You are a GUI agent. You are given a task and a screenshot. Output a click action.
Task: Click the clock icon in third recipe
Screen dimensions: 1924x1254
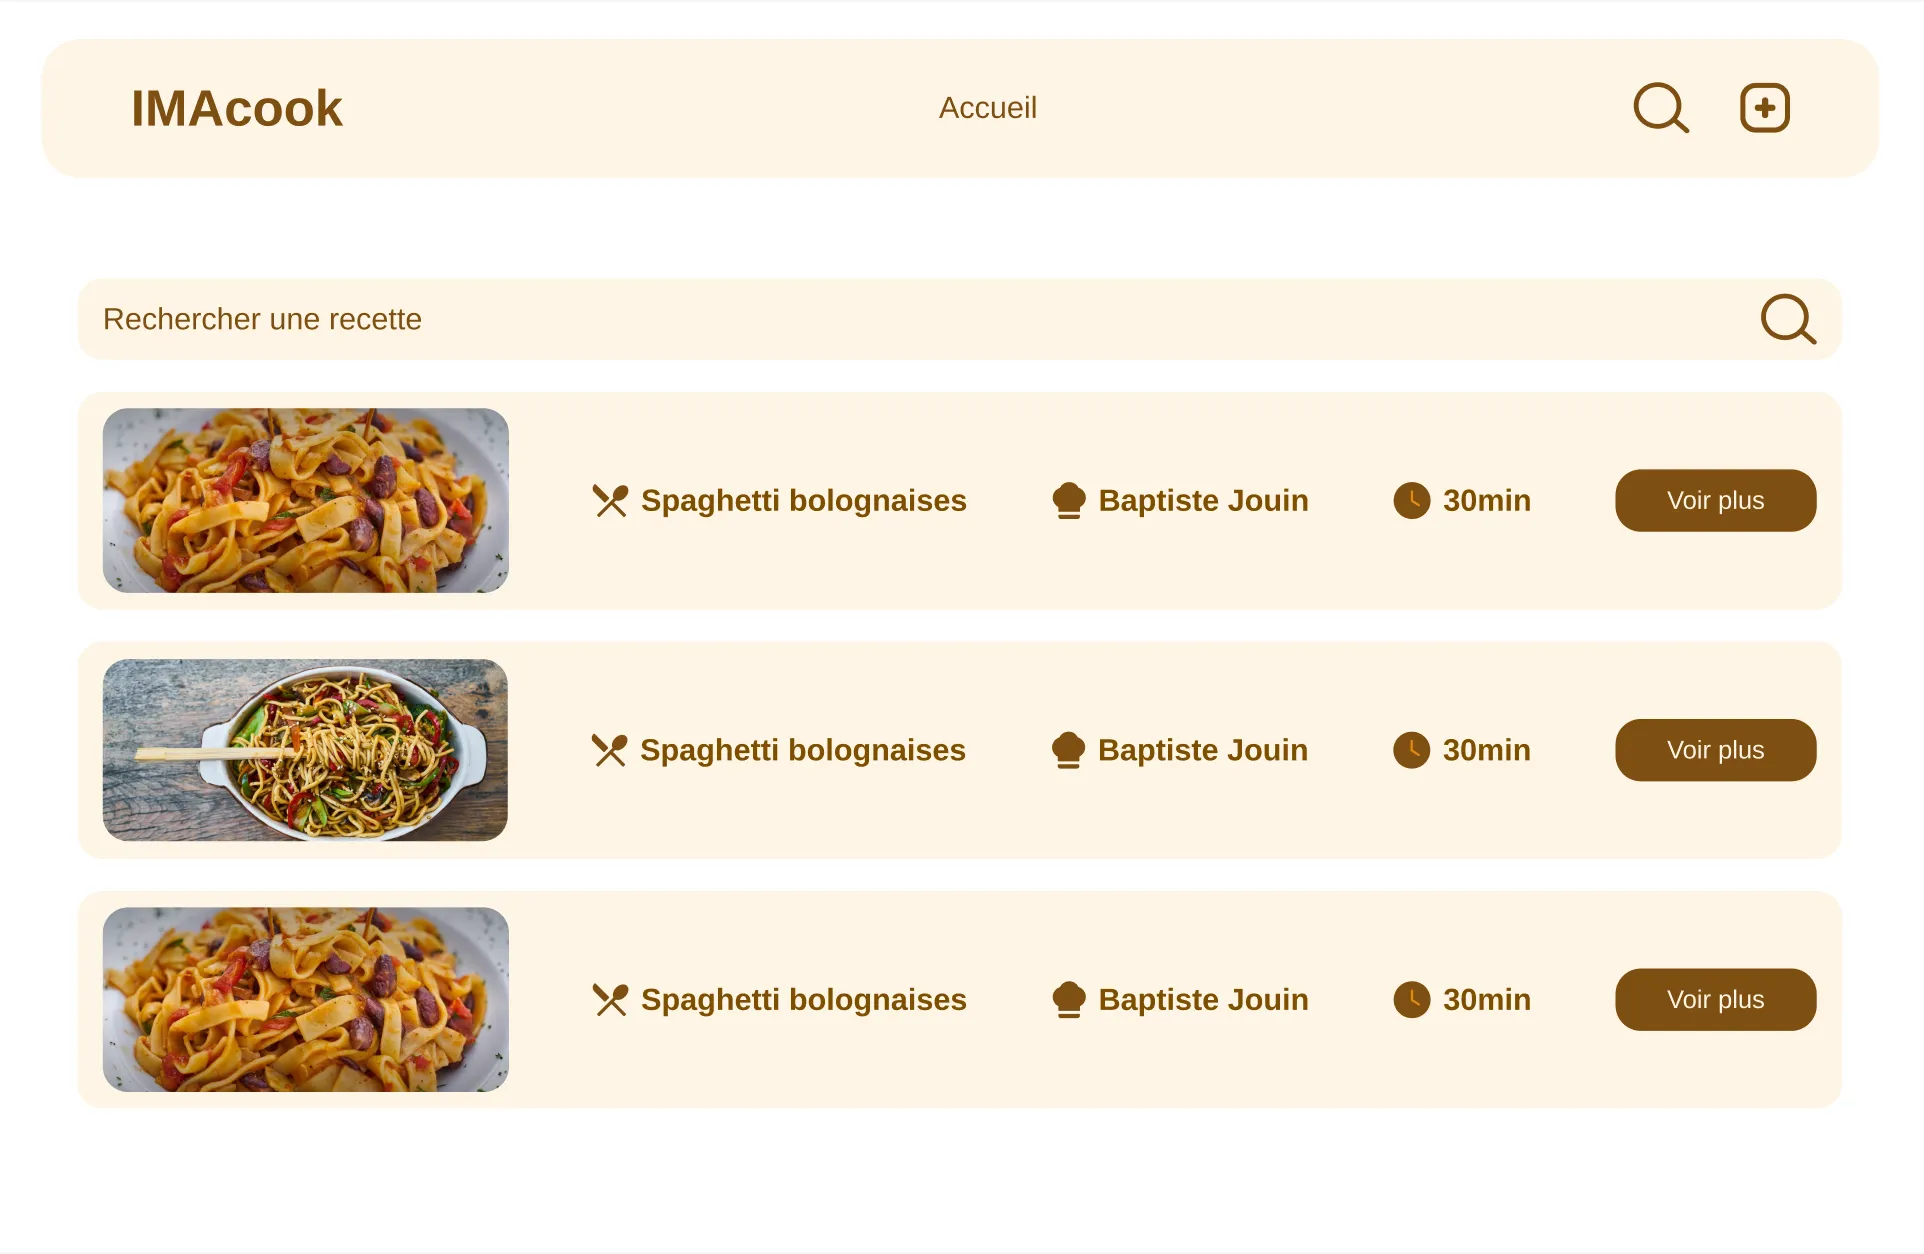tap(1412, 999)
